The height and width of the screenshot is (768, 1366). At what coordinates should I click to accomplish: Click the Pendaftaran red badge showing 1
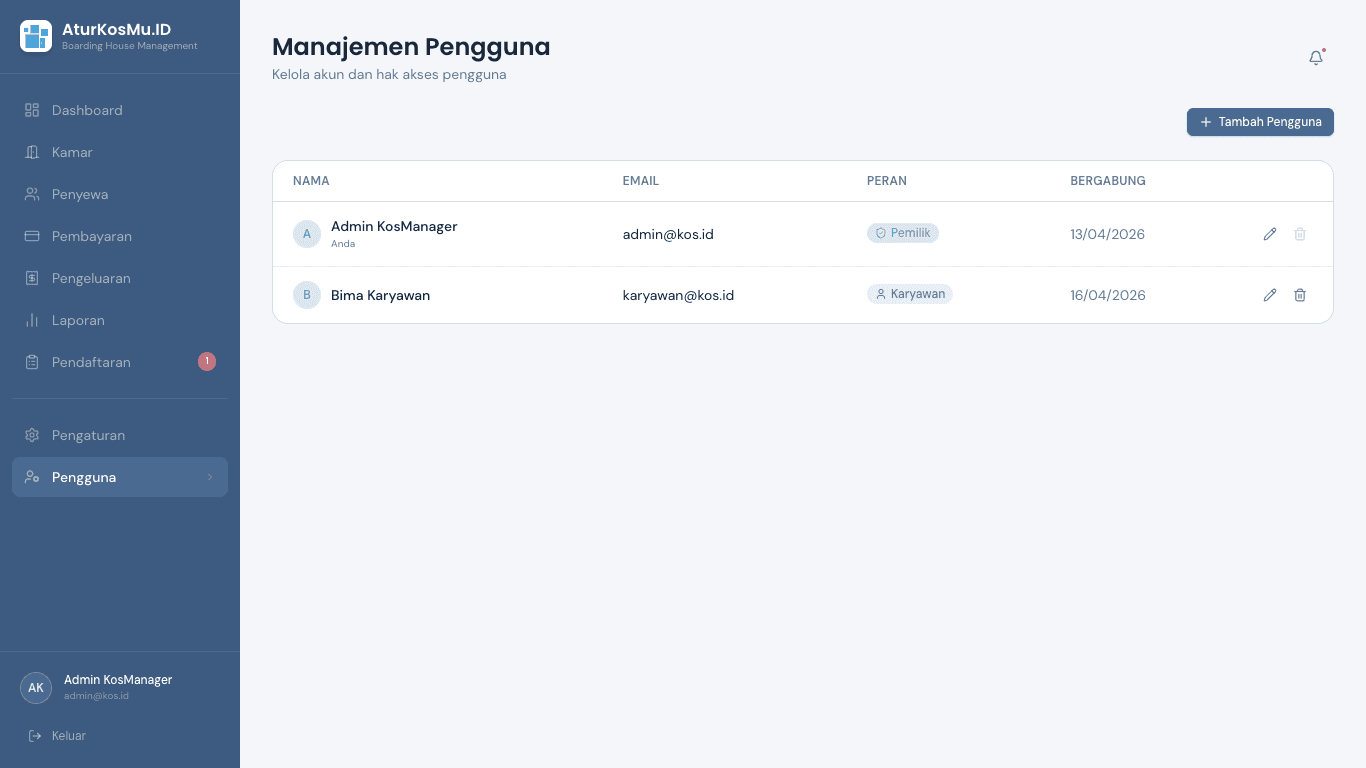click(x=207, y=361)
